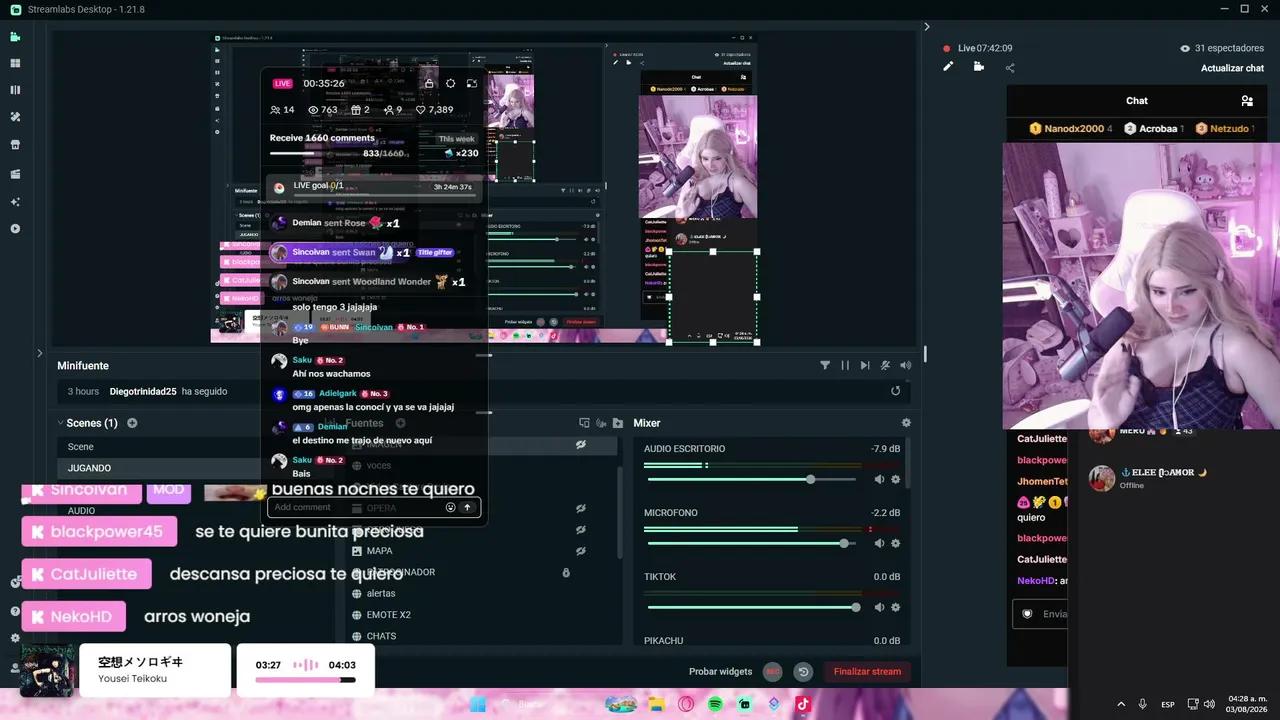Click the song progress bar in music widget
The image size is (1280, 720).
pos(305,680)
